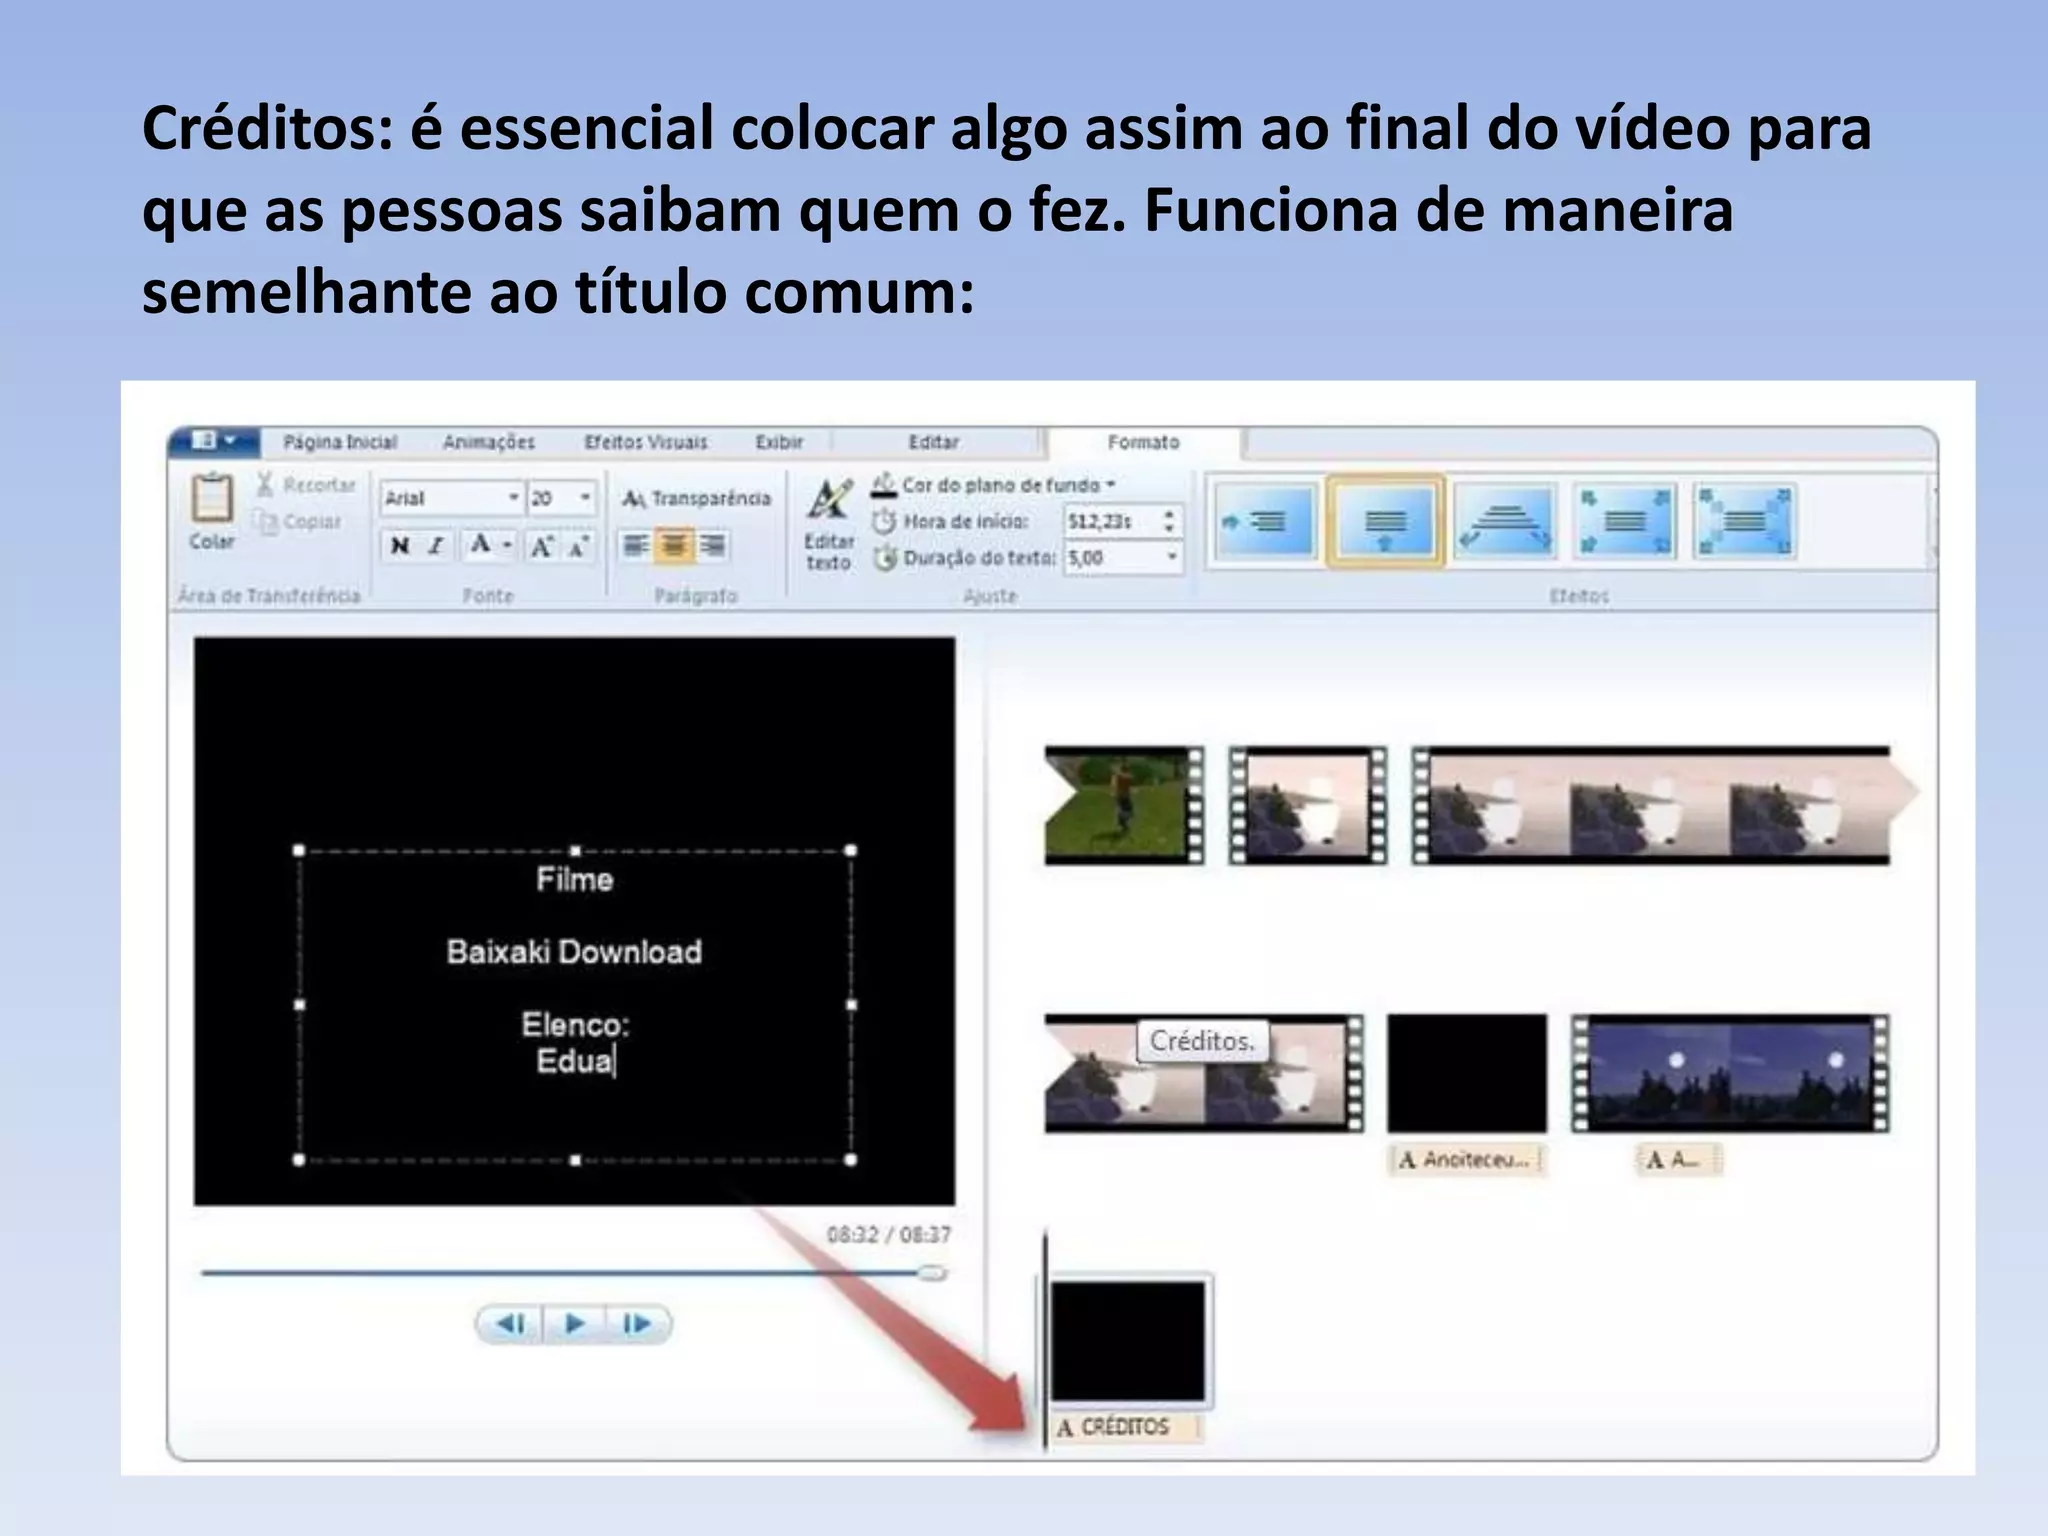The image size is (2048, 1536).
Task: Step to the previous frame
Action: pos(511,1324)
